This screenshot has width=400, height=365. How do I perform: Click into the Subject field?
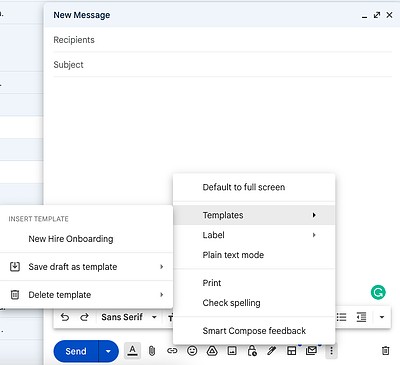(222, 65)
